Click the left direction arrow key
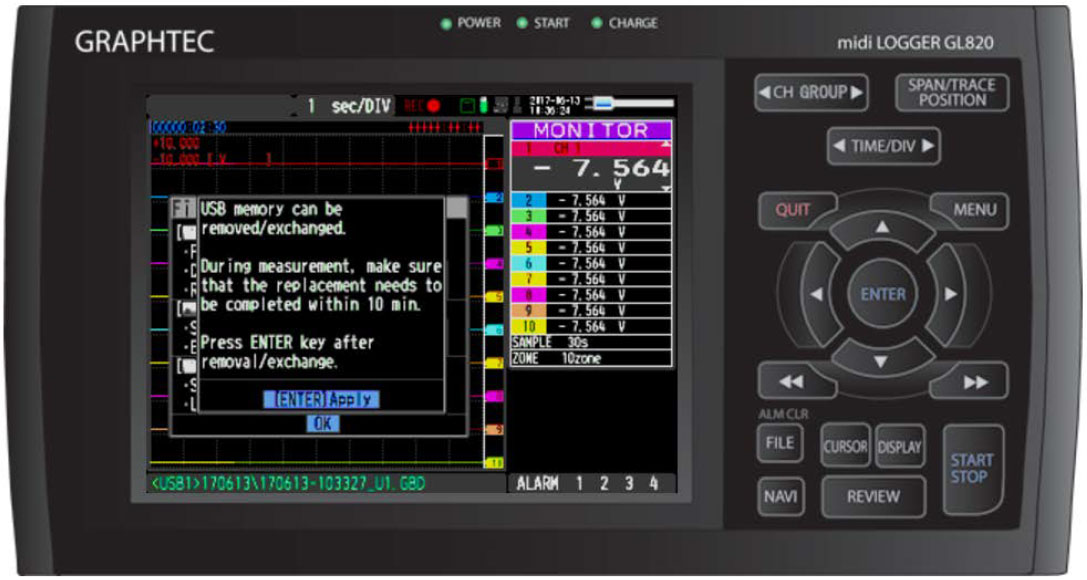Image resolution: width=1087 pixels, height=580 pixels. (817, 294)
